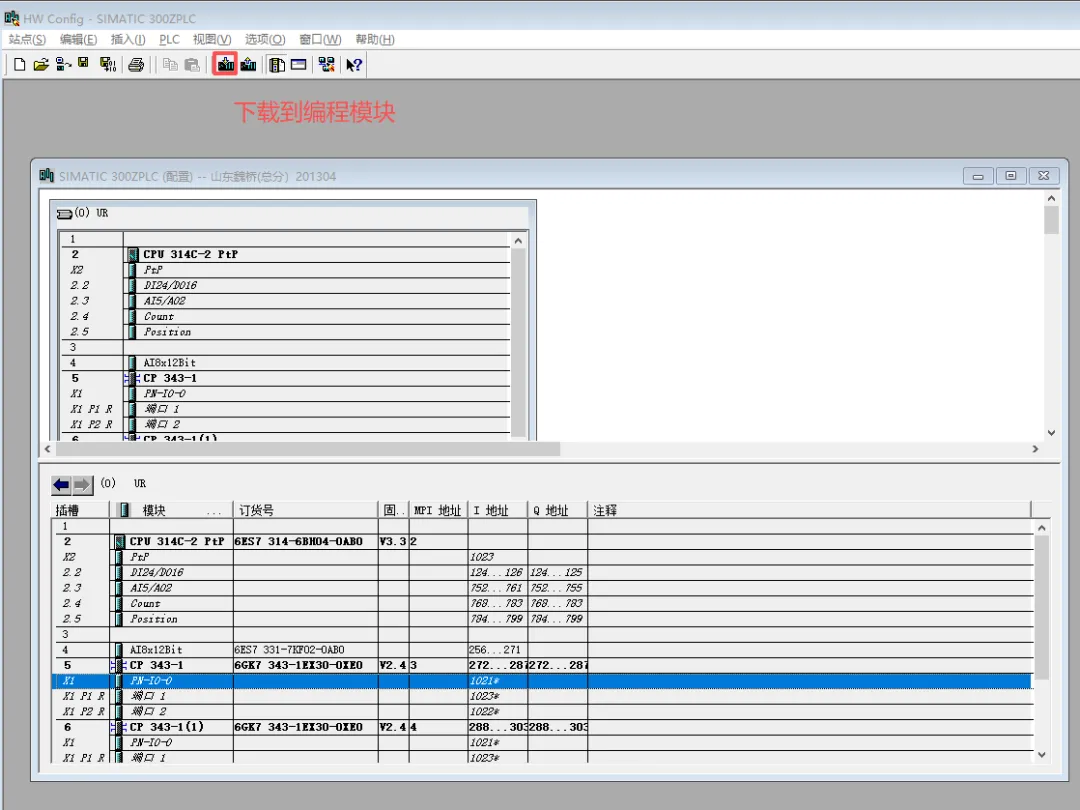Click horizontal scrollbar right arrow
This screenshot has height=810, width=1080.
tap(1035, 449)
